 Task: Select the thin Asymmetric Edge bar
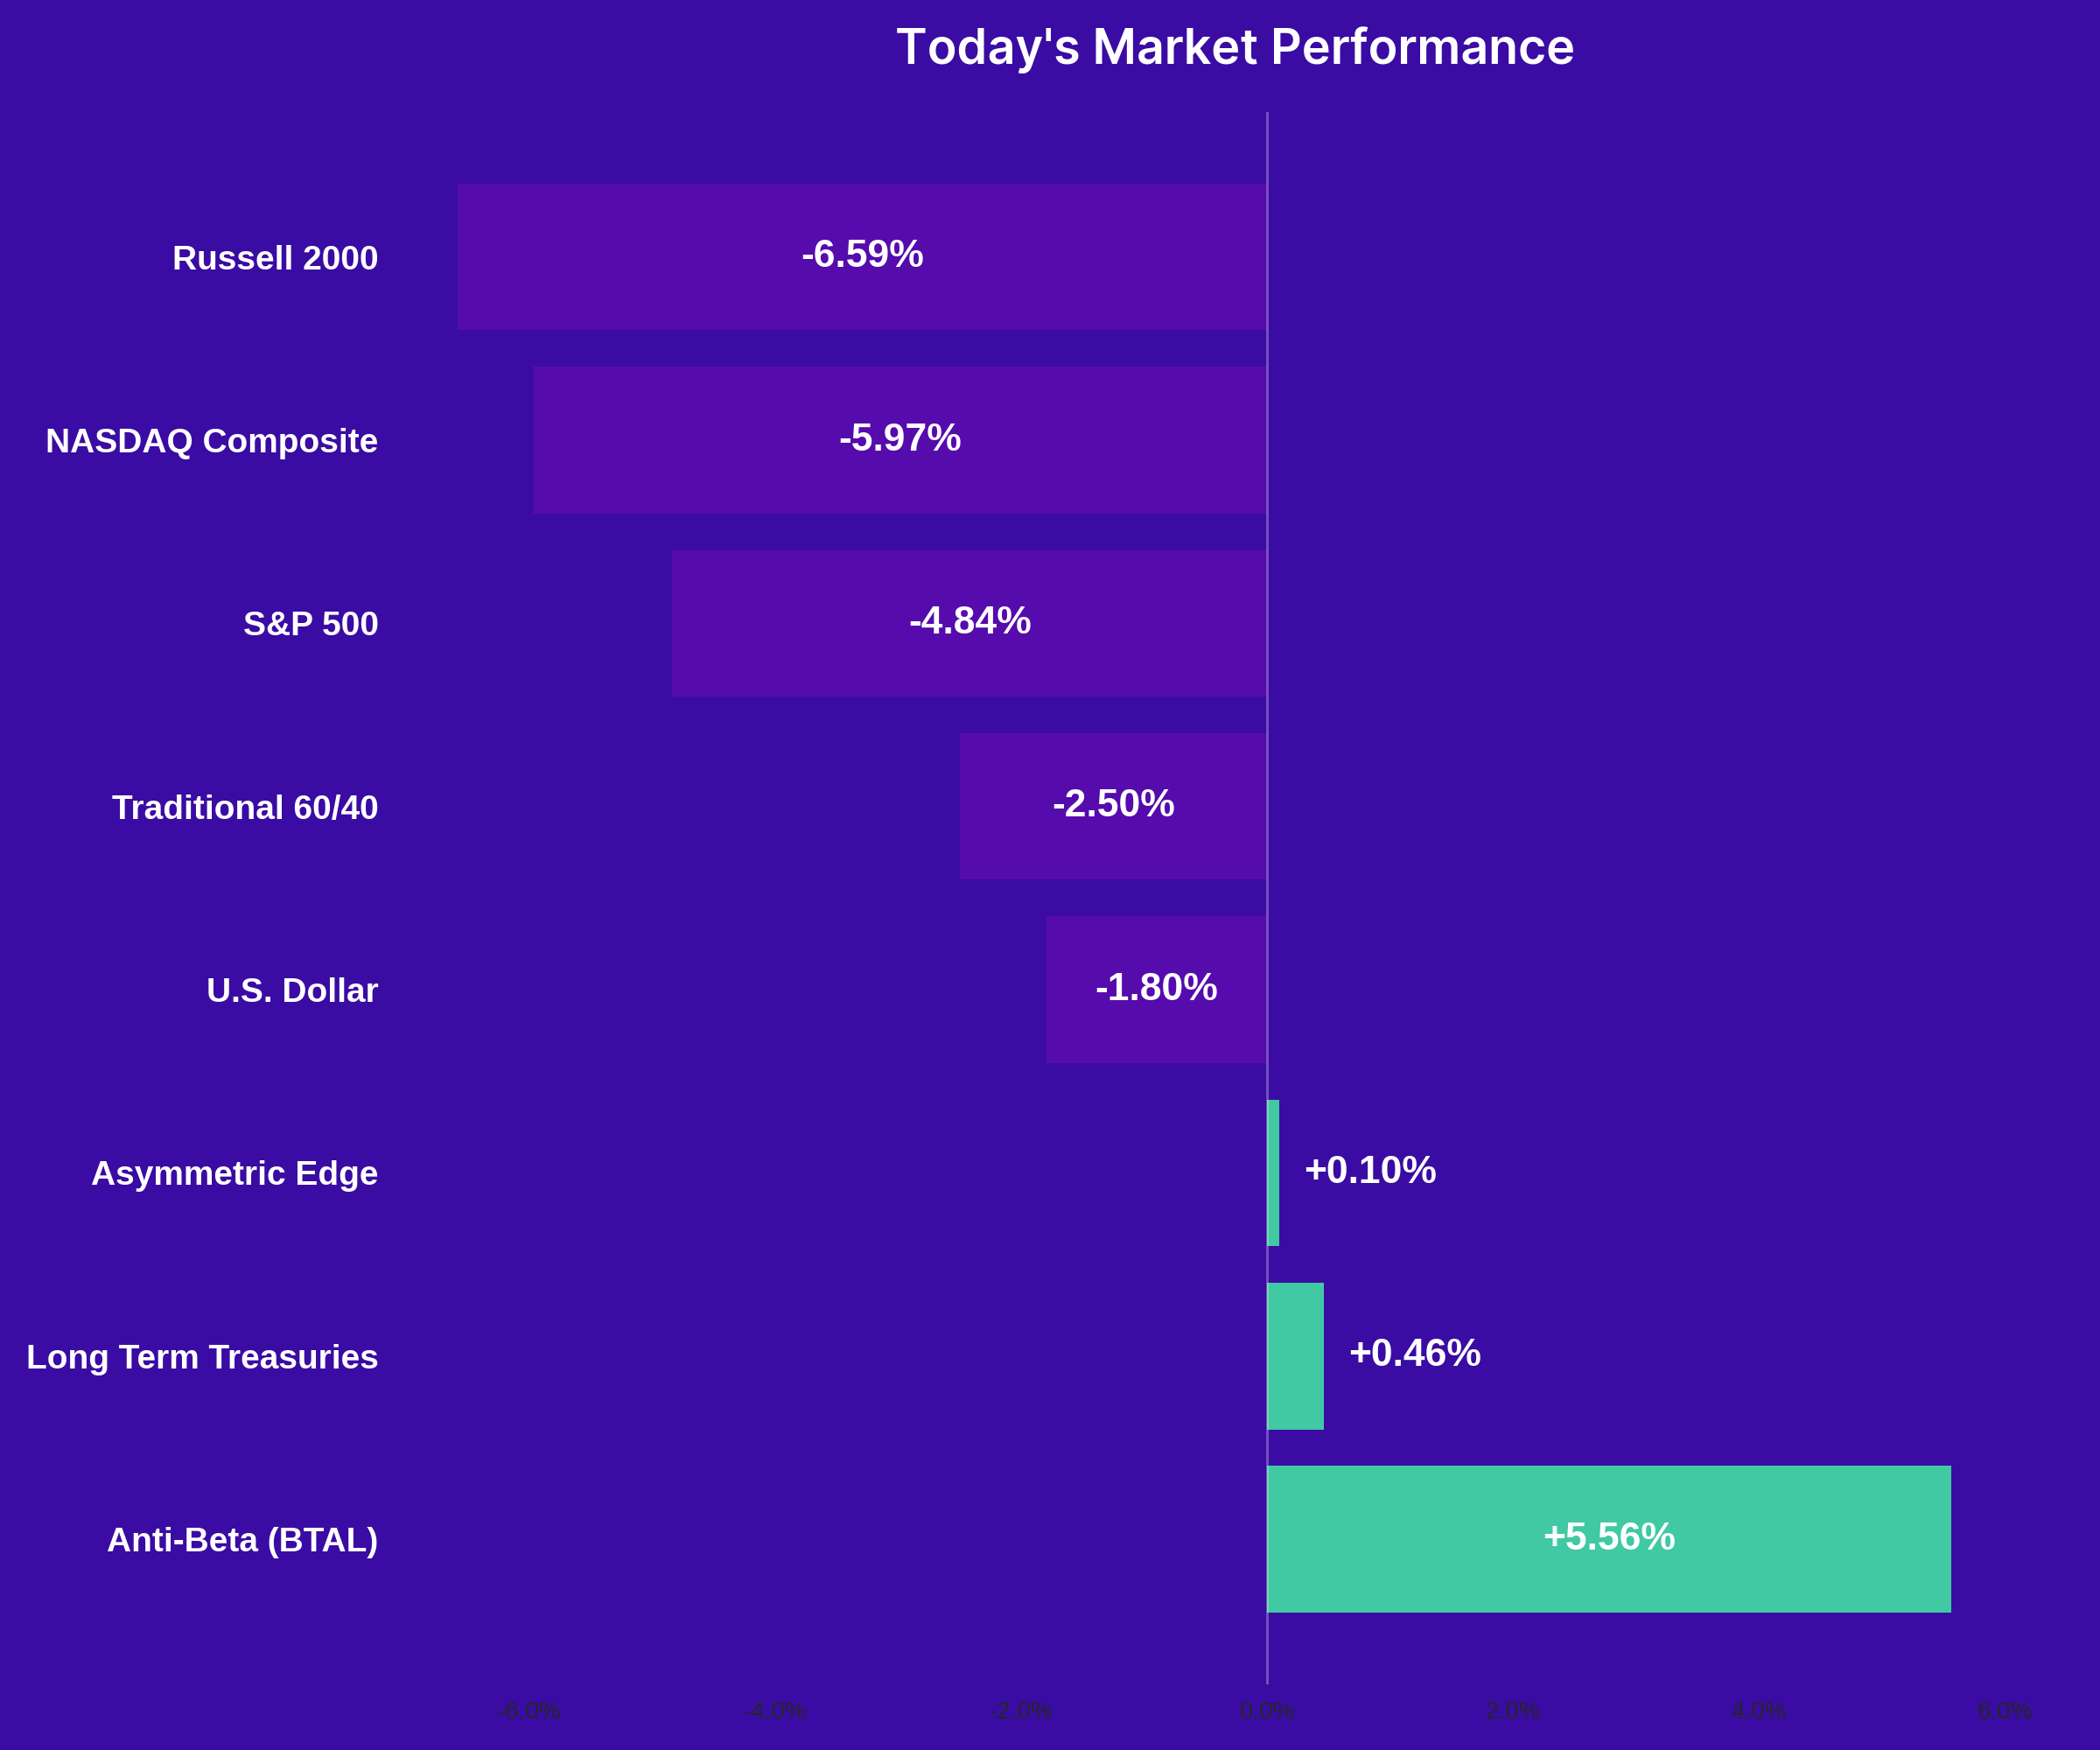coord(1273,1173)
